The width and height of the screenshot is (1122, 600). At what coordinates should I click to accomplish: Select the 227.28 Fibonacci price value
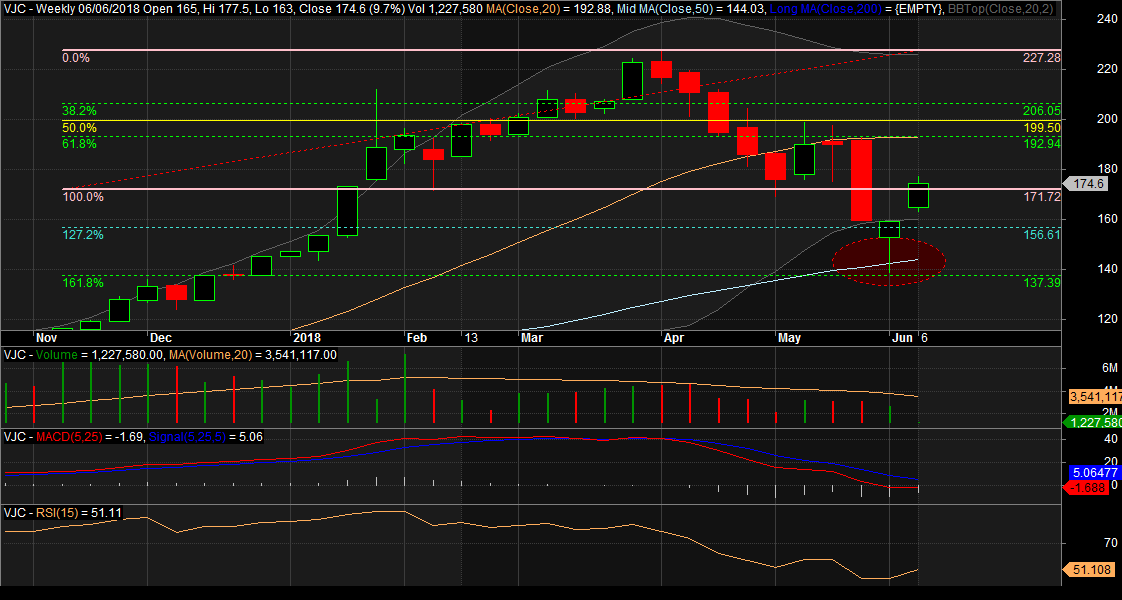click(1041, 58)
